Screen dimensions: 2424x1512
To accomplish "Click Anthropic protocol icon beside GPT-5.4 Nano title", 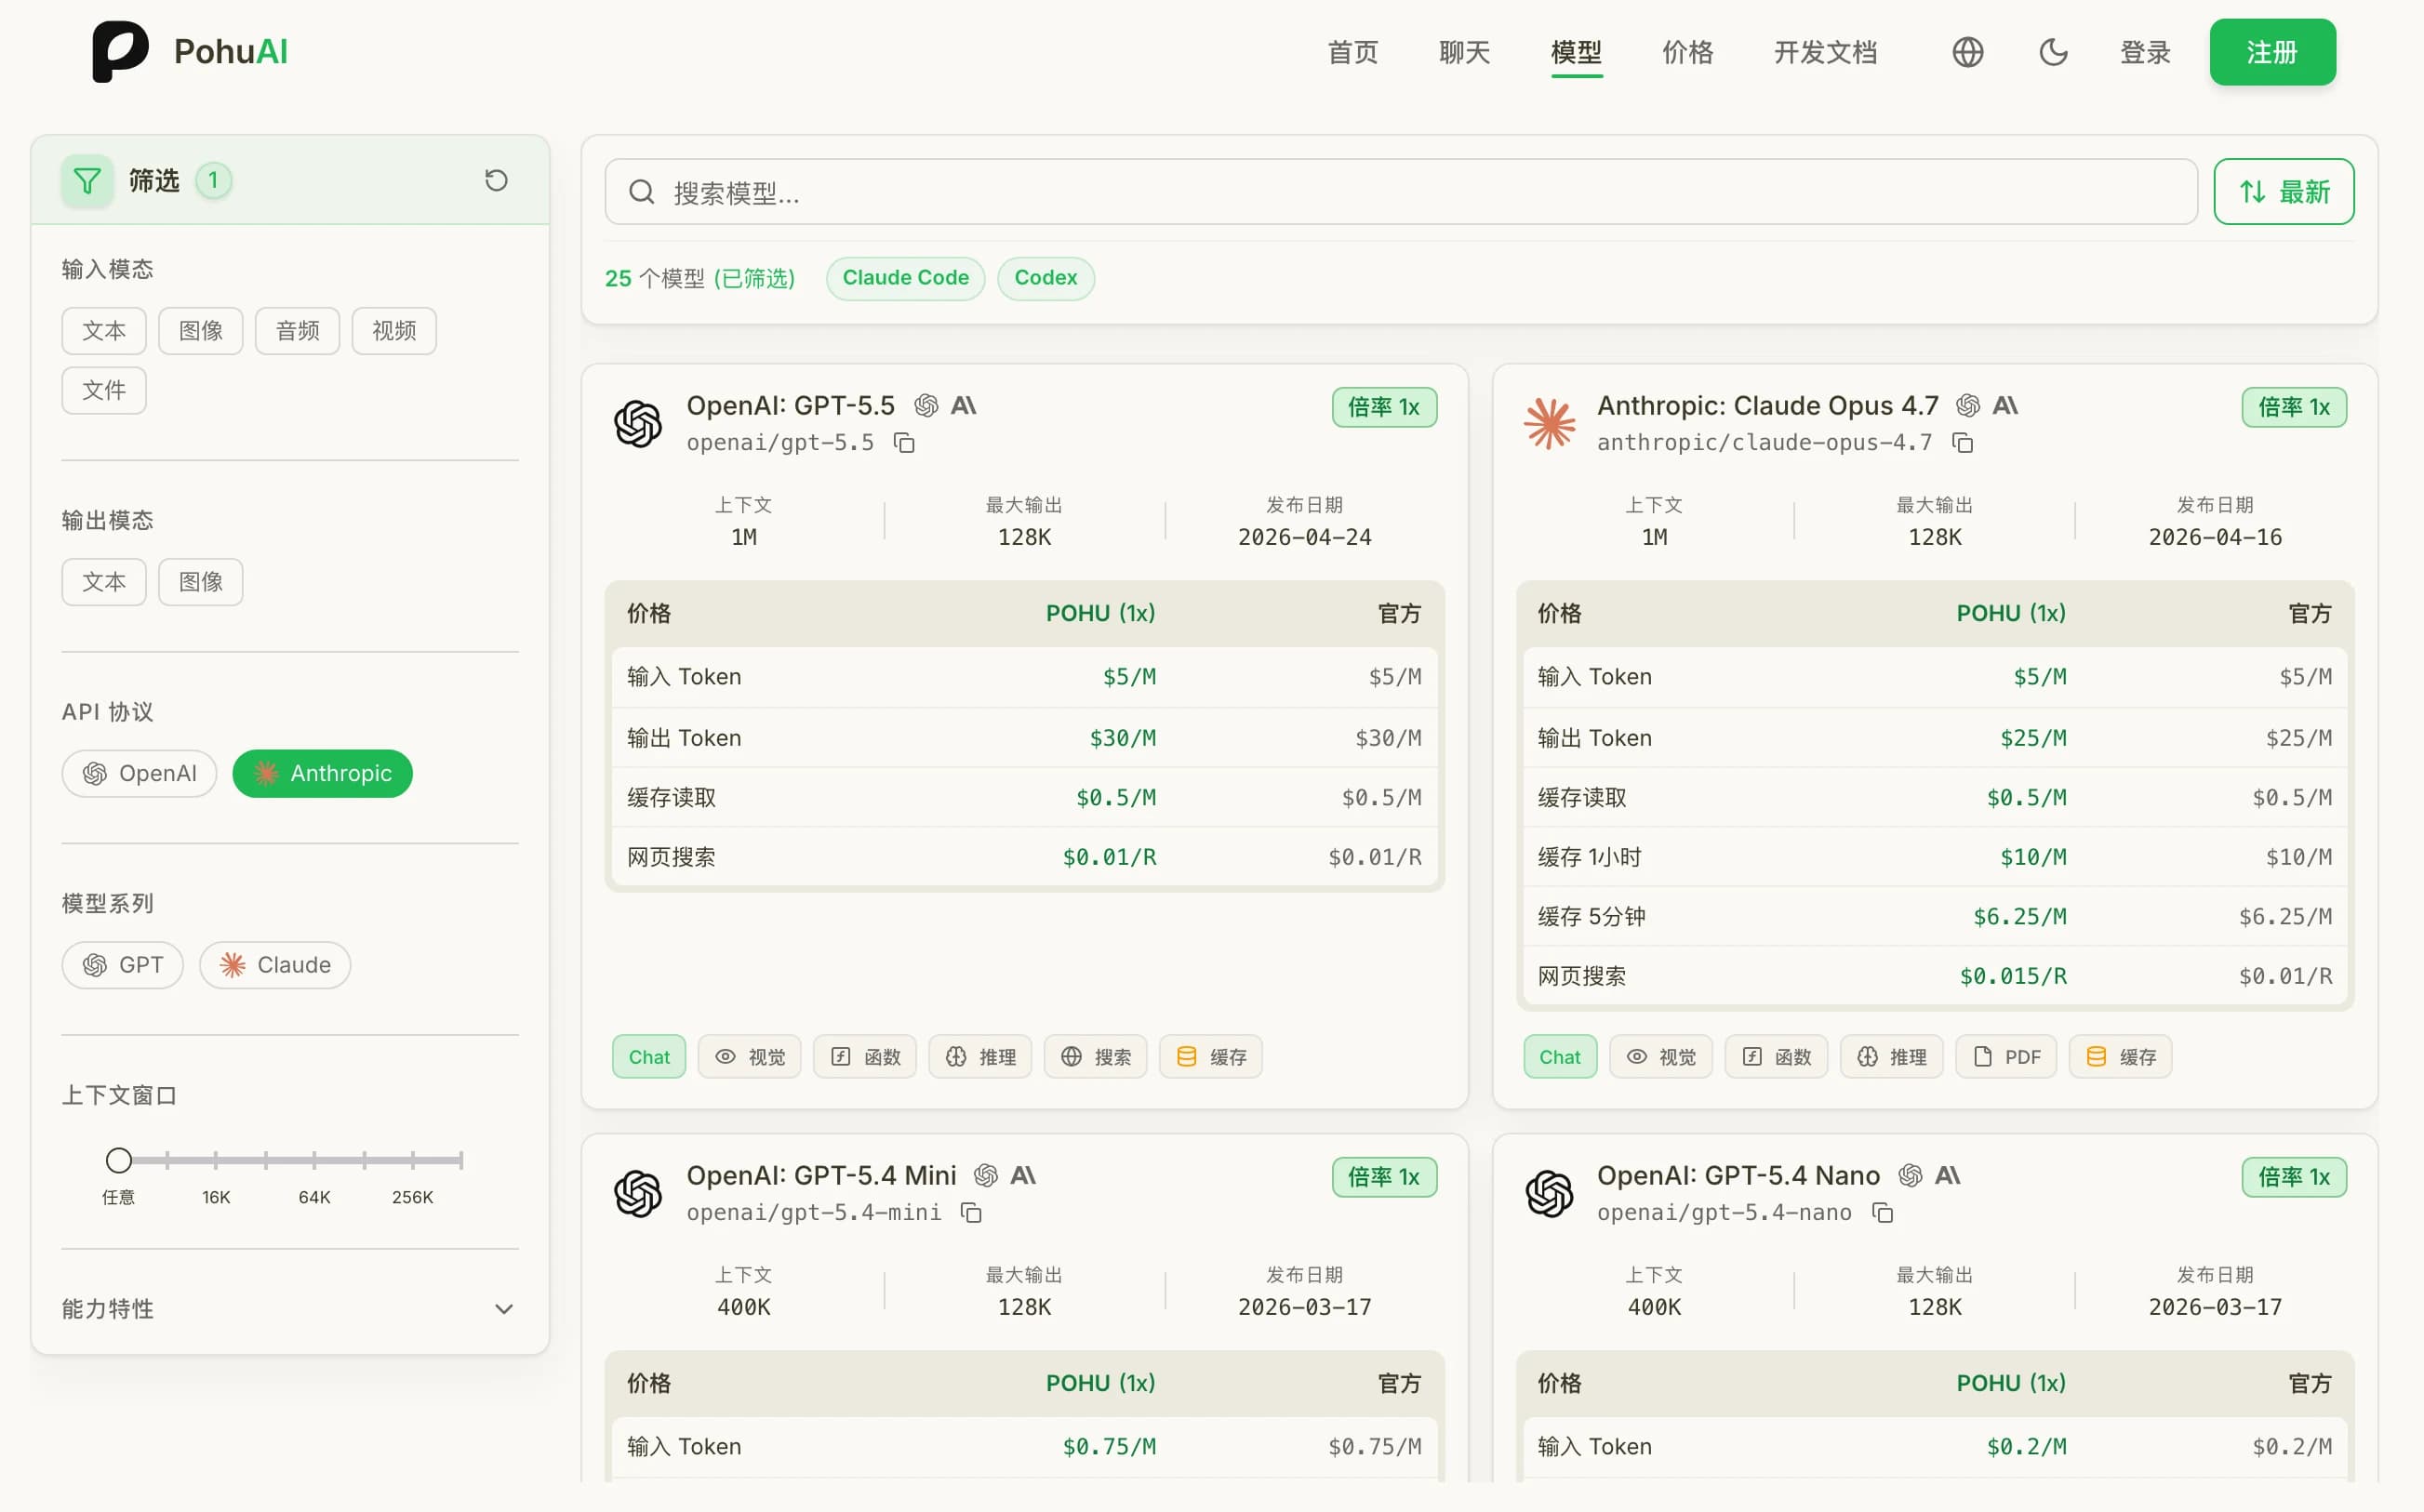I will click(x=1947, y=1175).
